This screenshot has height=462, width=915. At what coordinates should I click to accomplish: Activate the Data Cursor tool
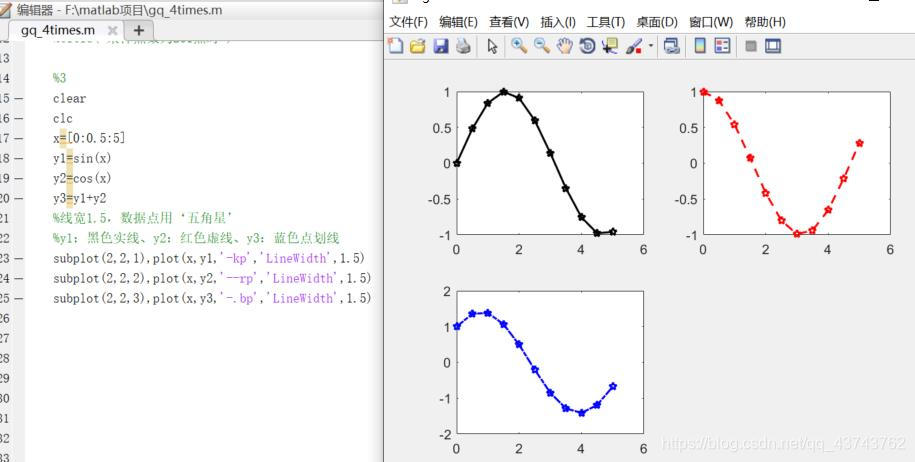click(610, 46)
